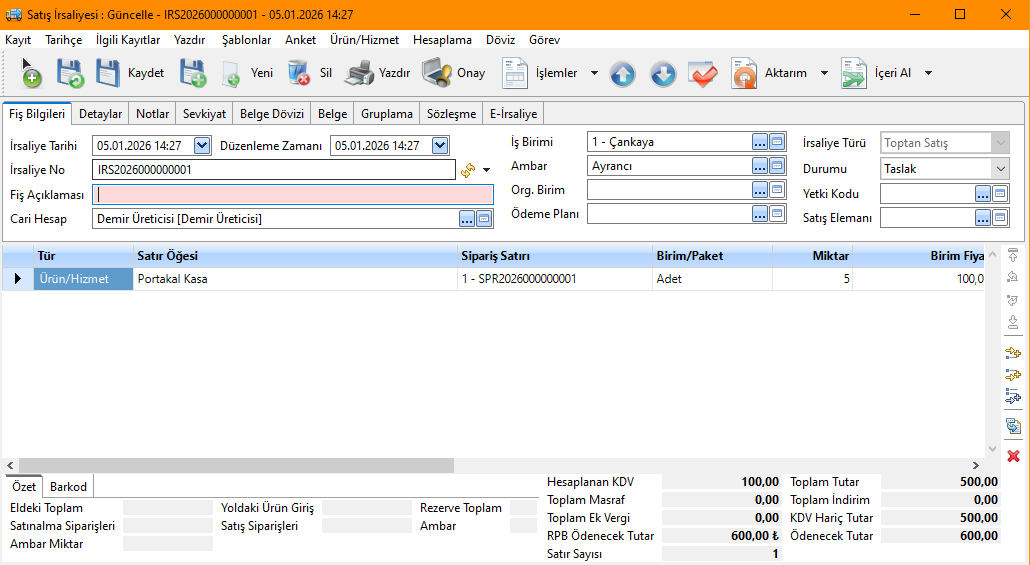
Task: Go to next record with down arrow
Action: (x=663, y=74)
